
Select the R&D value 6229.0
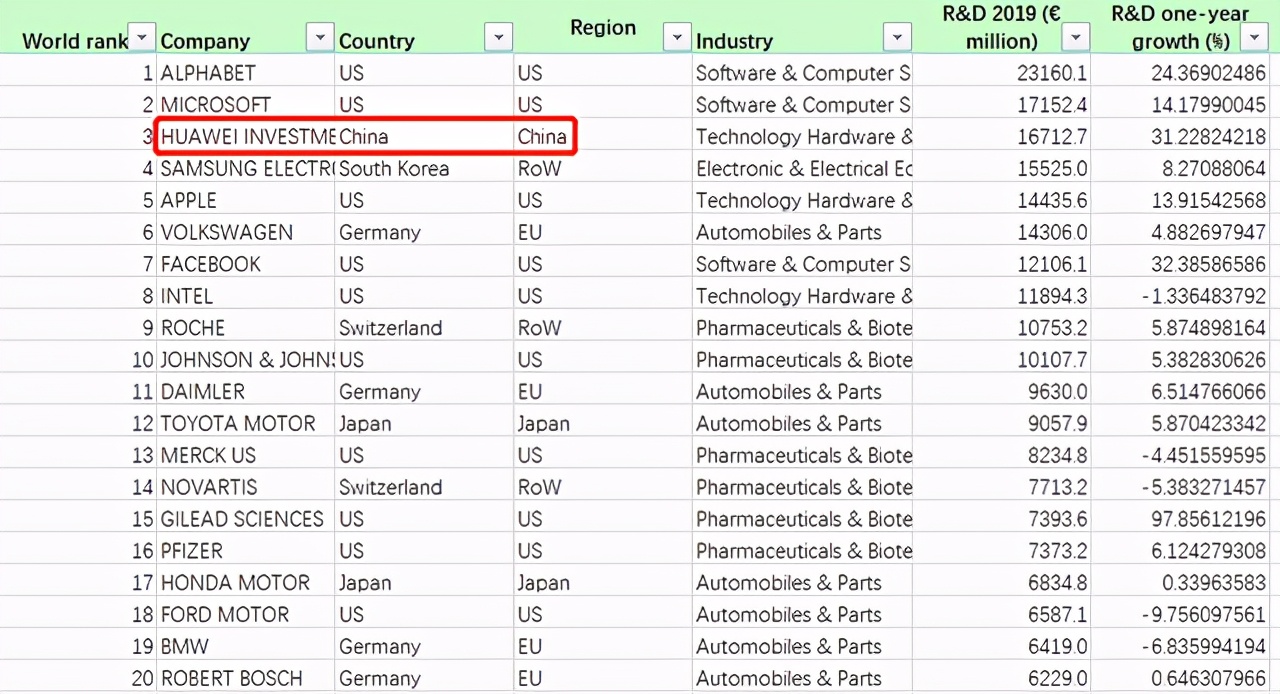point(1002,679)
